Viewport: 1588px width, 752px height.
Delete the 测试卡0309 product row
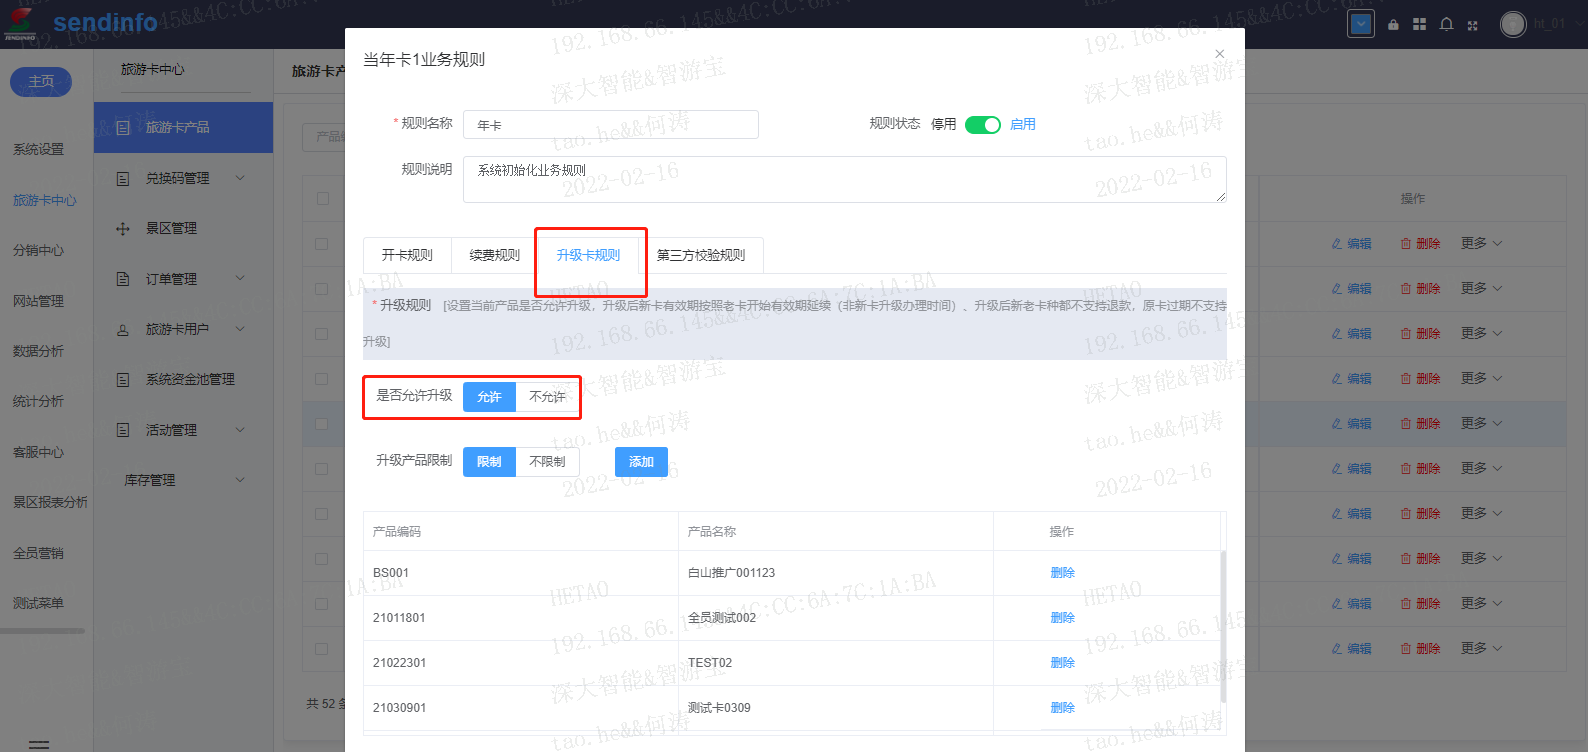pyautogui.click(x=1062, y=708)
